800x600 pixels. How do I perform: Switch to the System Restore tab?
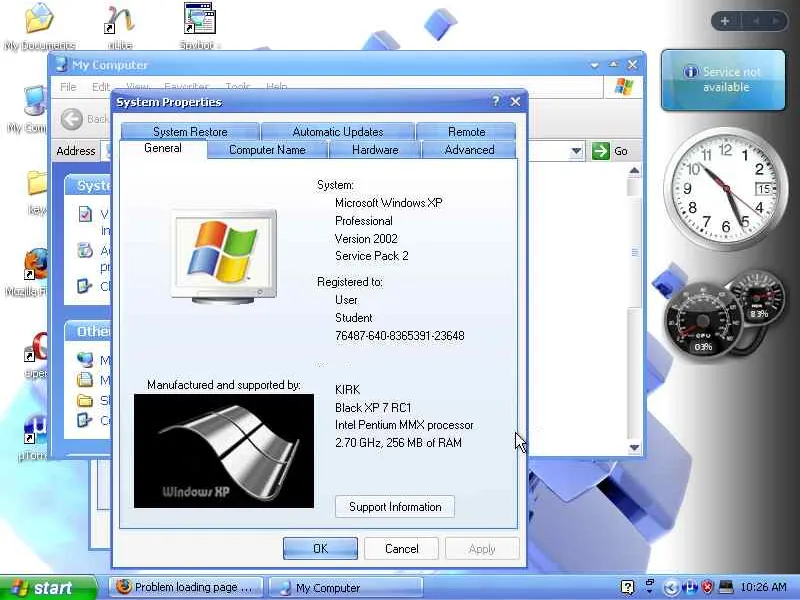(x=190, y=132)
